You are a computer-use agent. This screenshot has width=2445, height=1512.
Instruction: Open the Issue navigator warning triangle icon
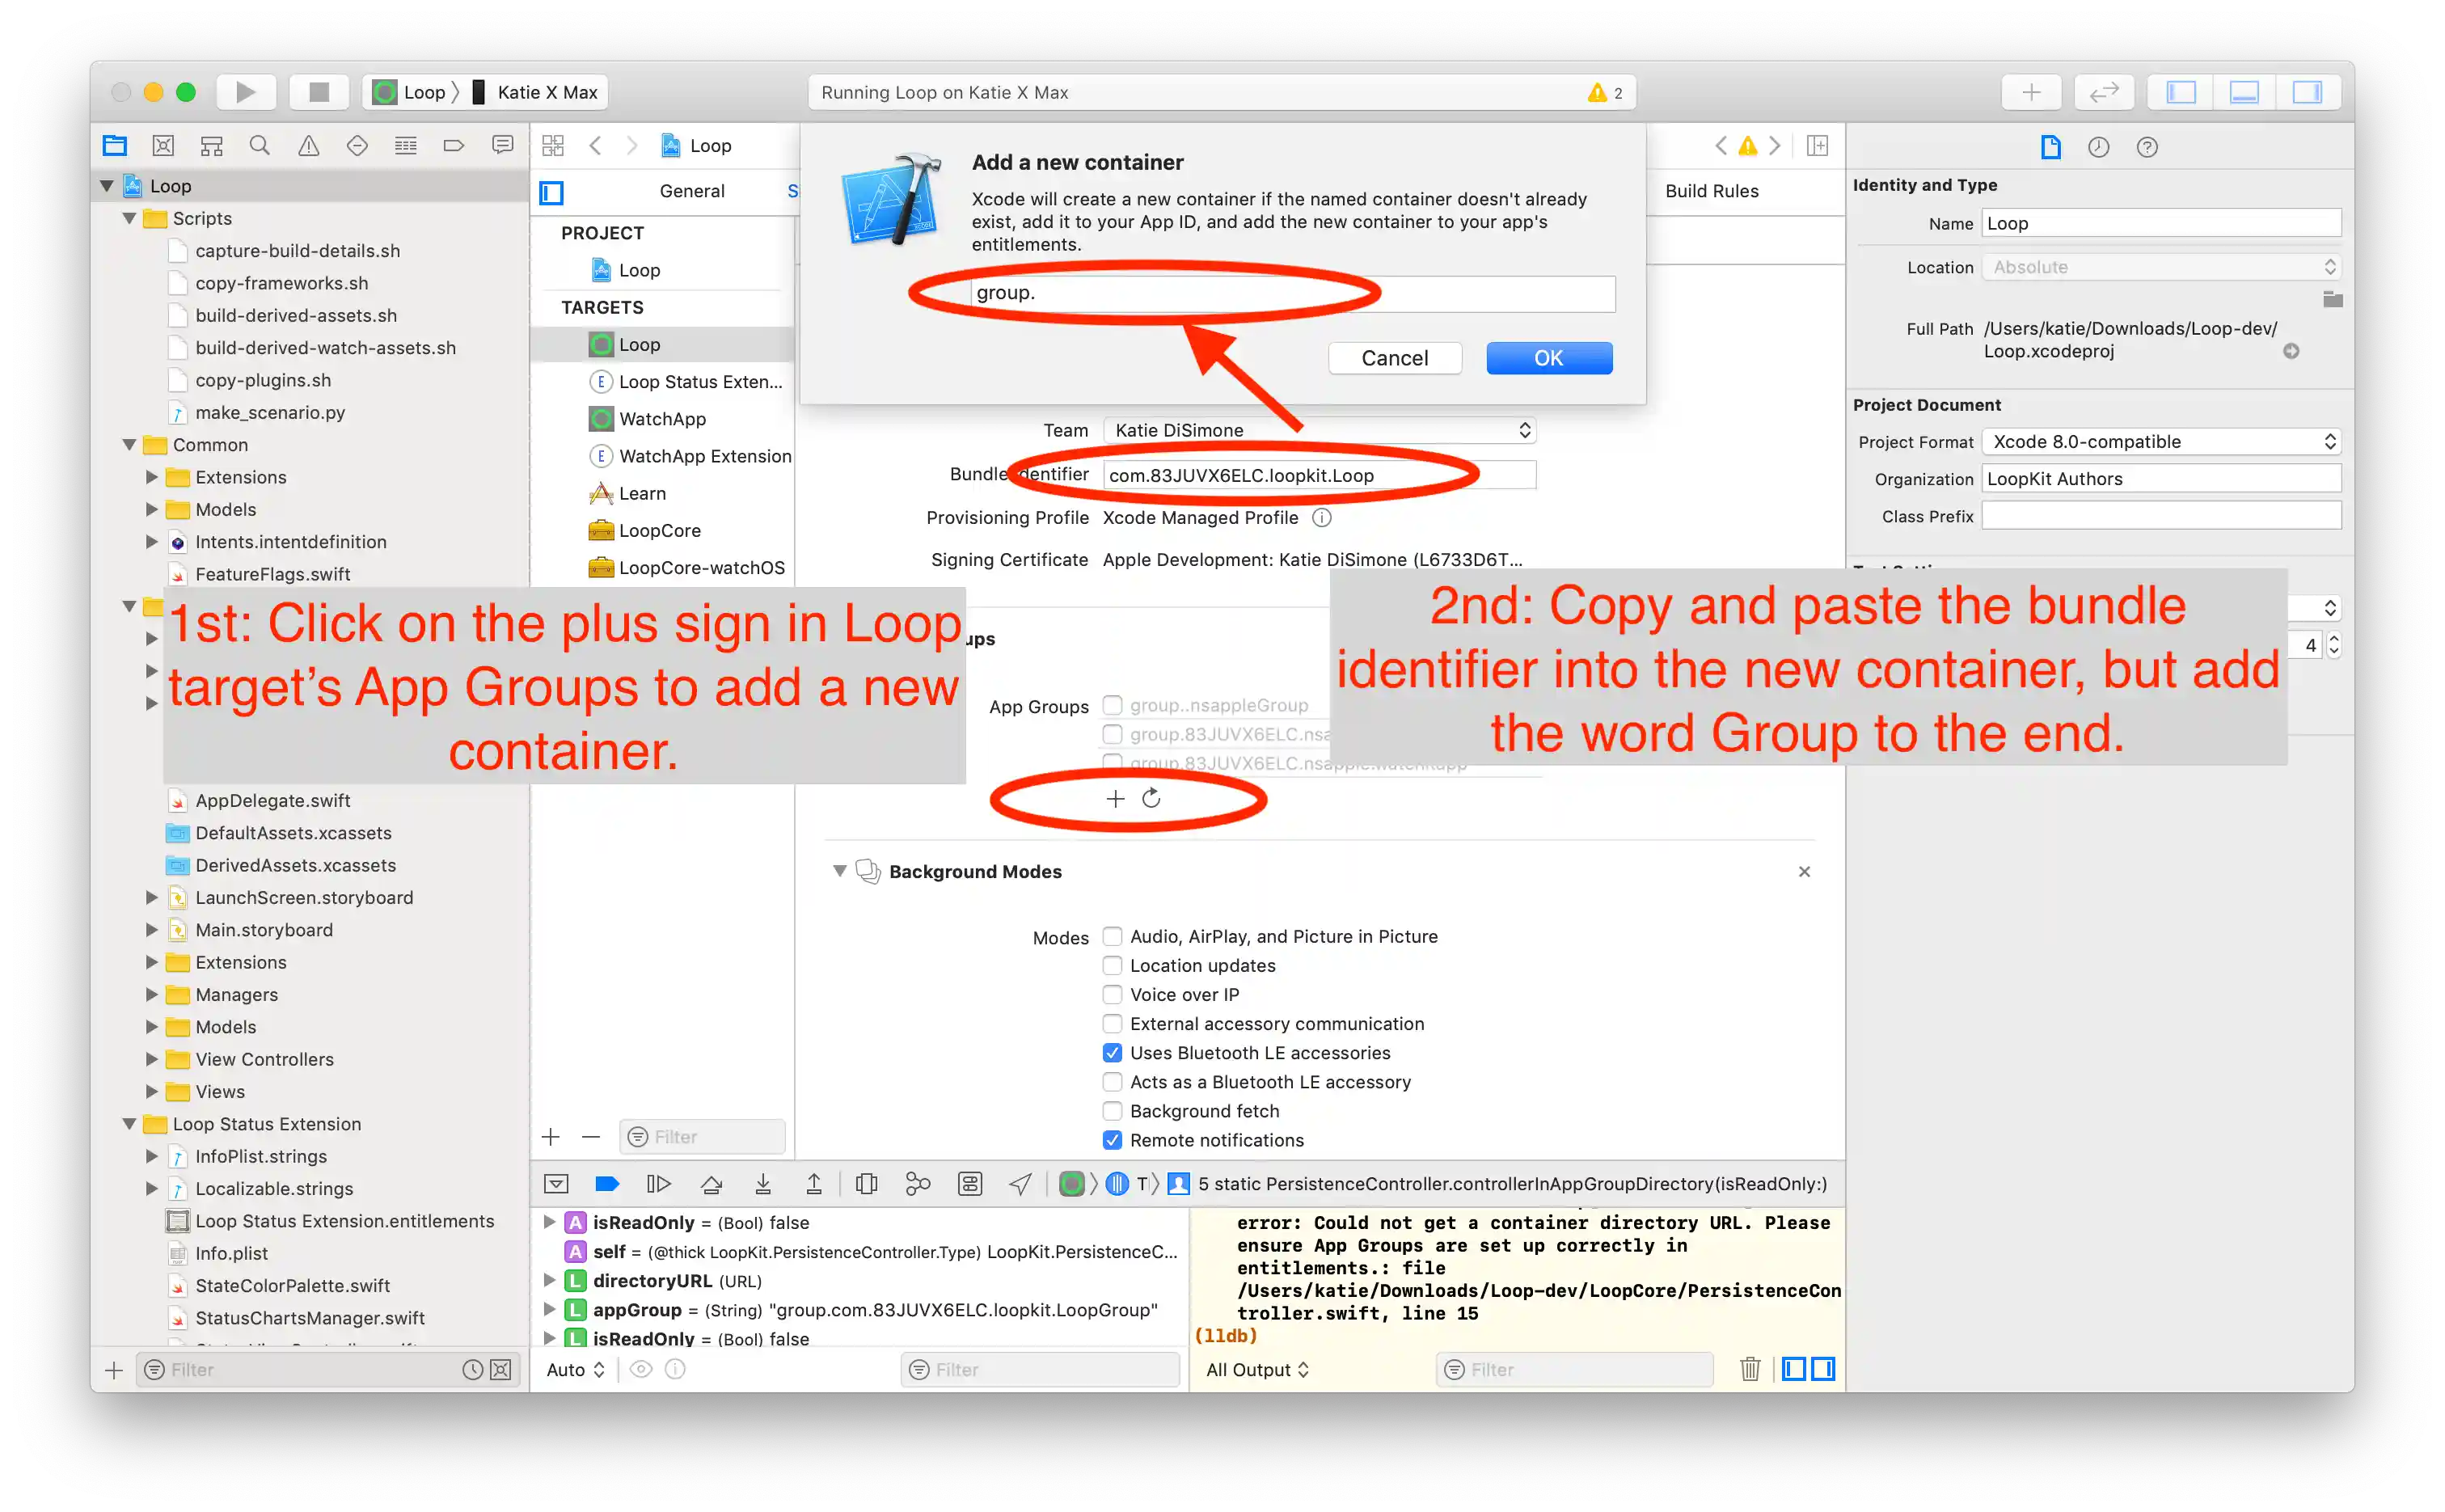(x=308, y=146)
